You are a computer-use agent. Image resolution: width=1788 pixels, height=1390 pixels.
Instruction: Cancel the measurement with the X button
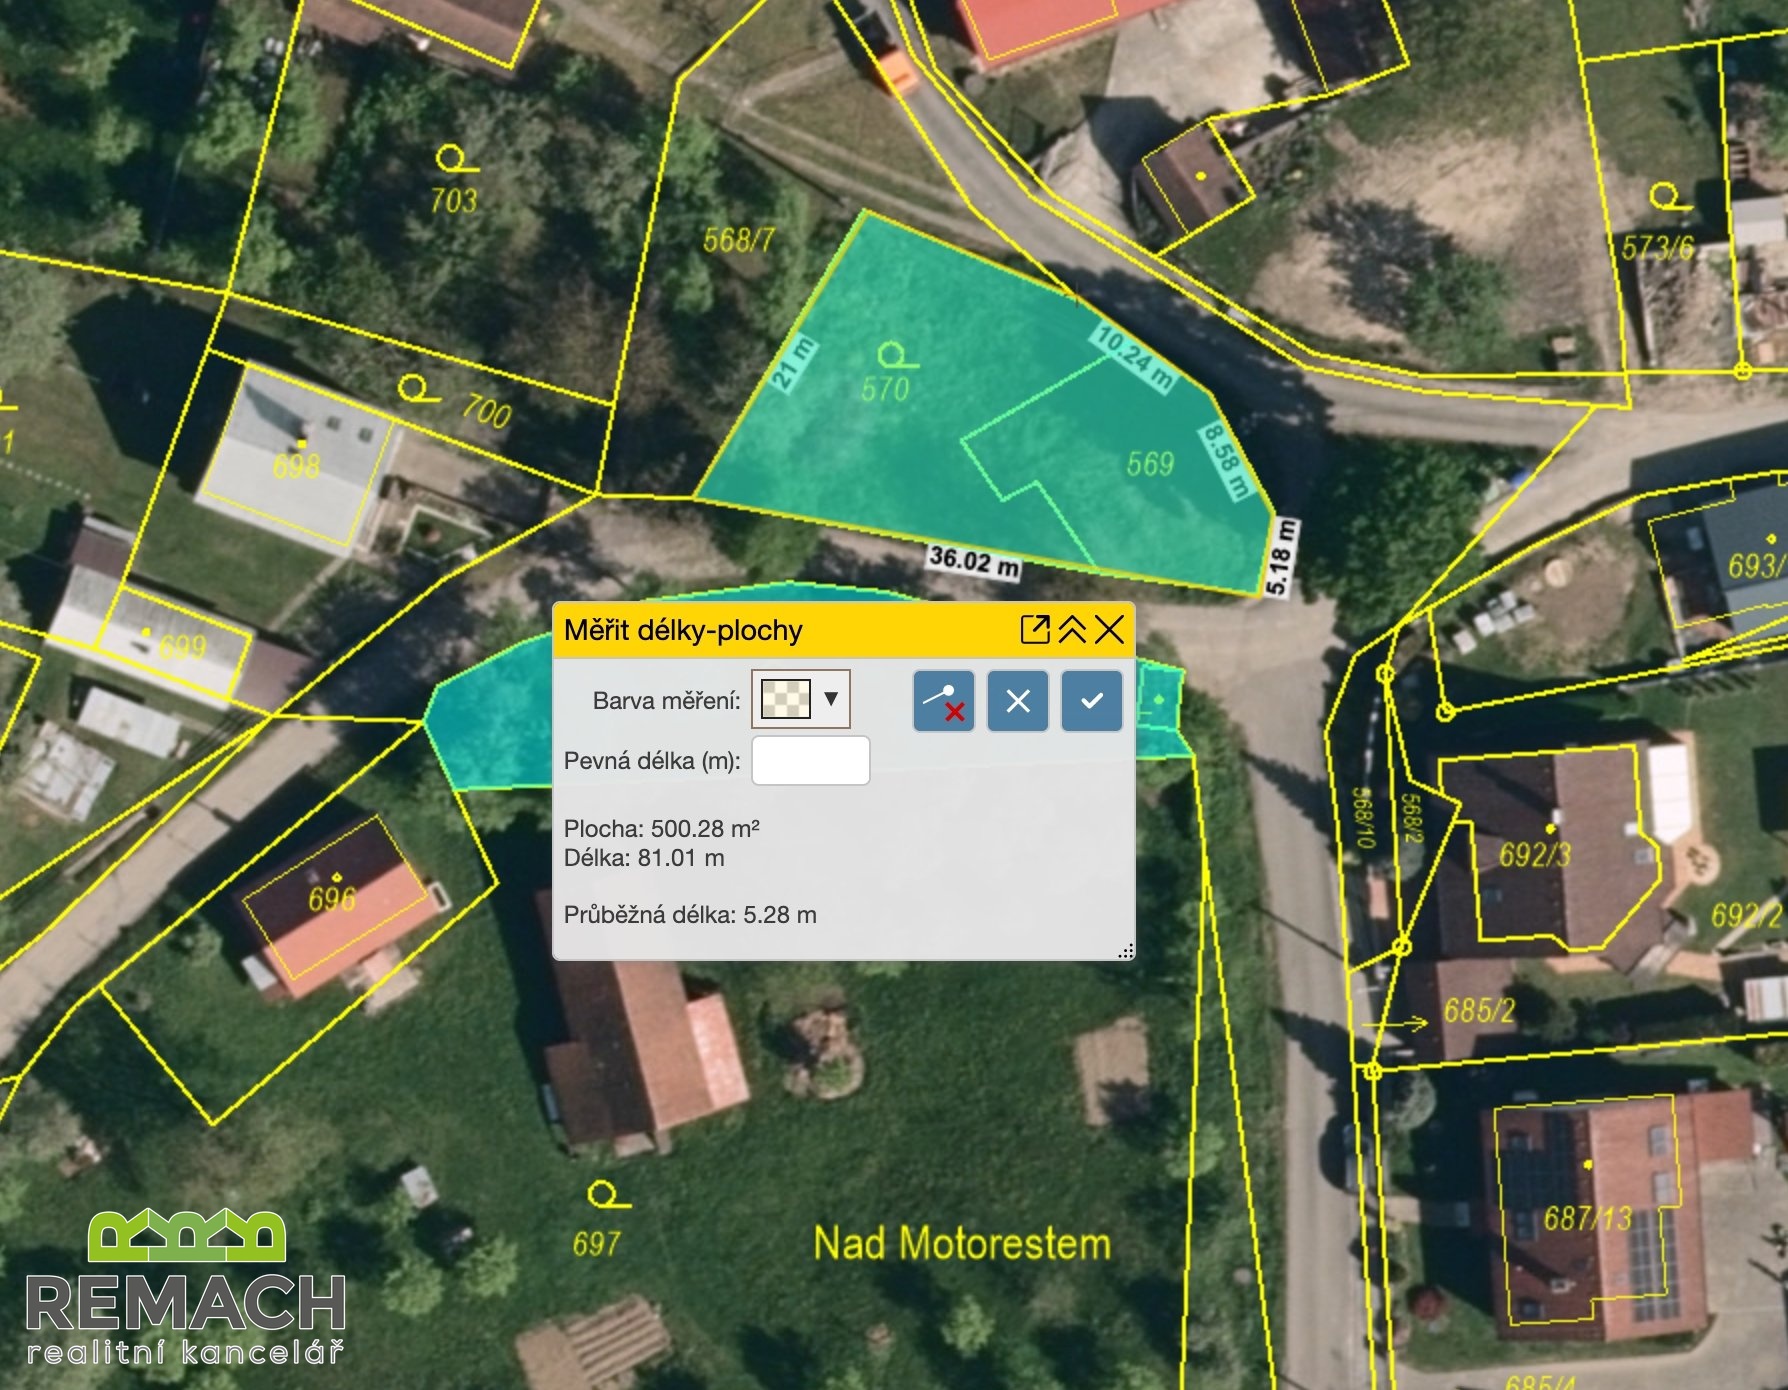tap(1017, 701)
